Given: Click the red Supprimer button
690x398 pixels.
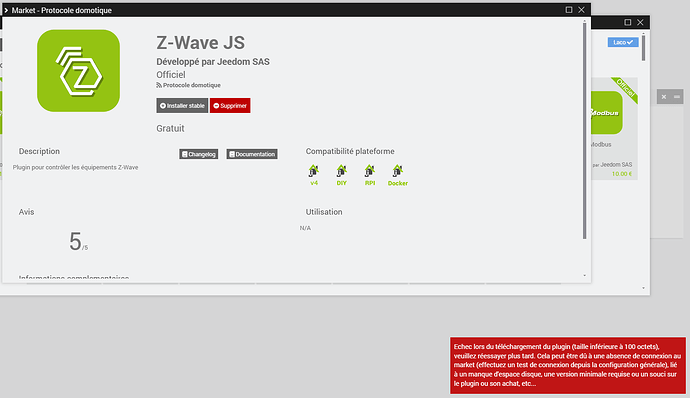Looking at the screenshot, I should coord(230,106).
